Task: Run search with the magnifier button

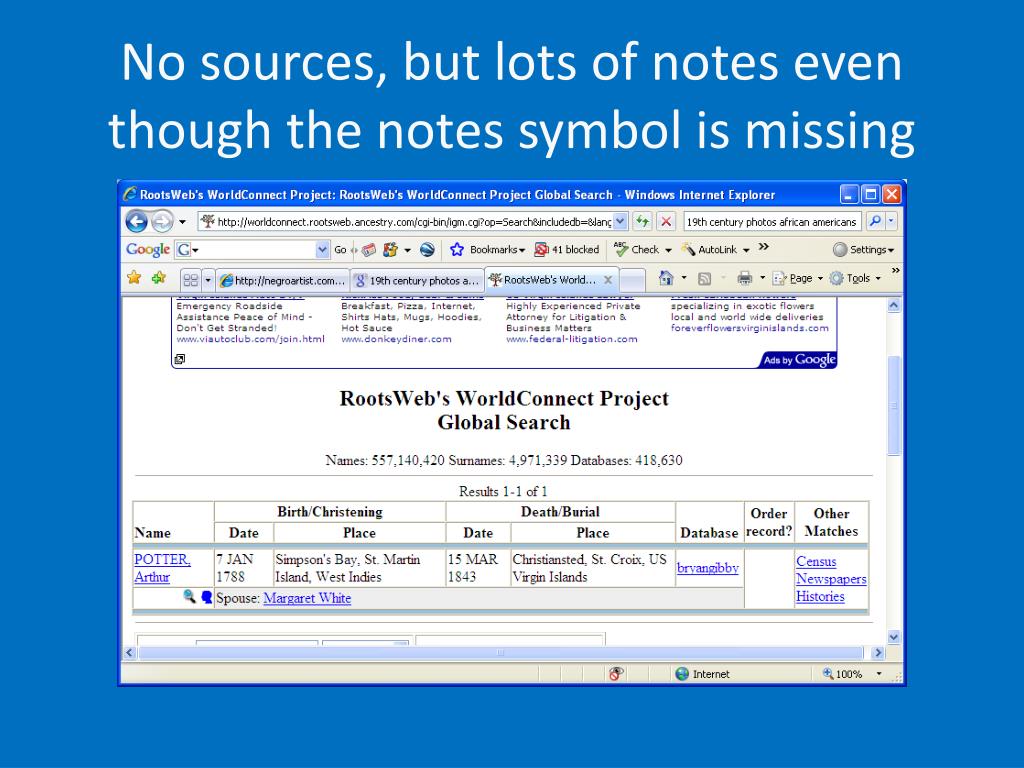Action: (875, 222)
